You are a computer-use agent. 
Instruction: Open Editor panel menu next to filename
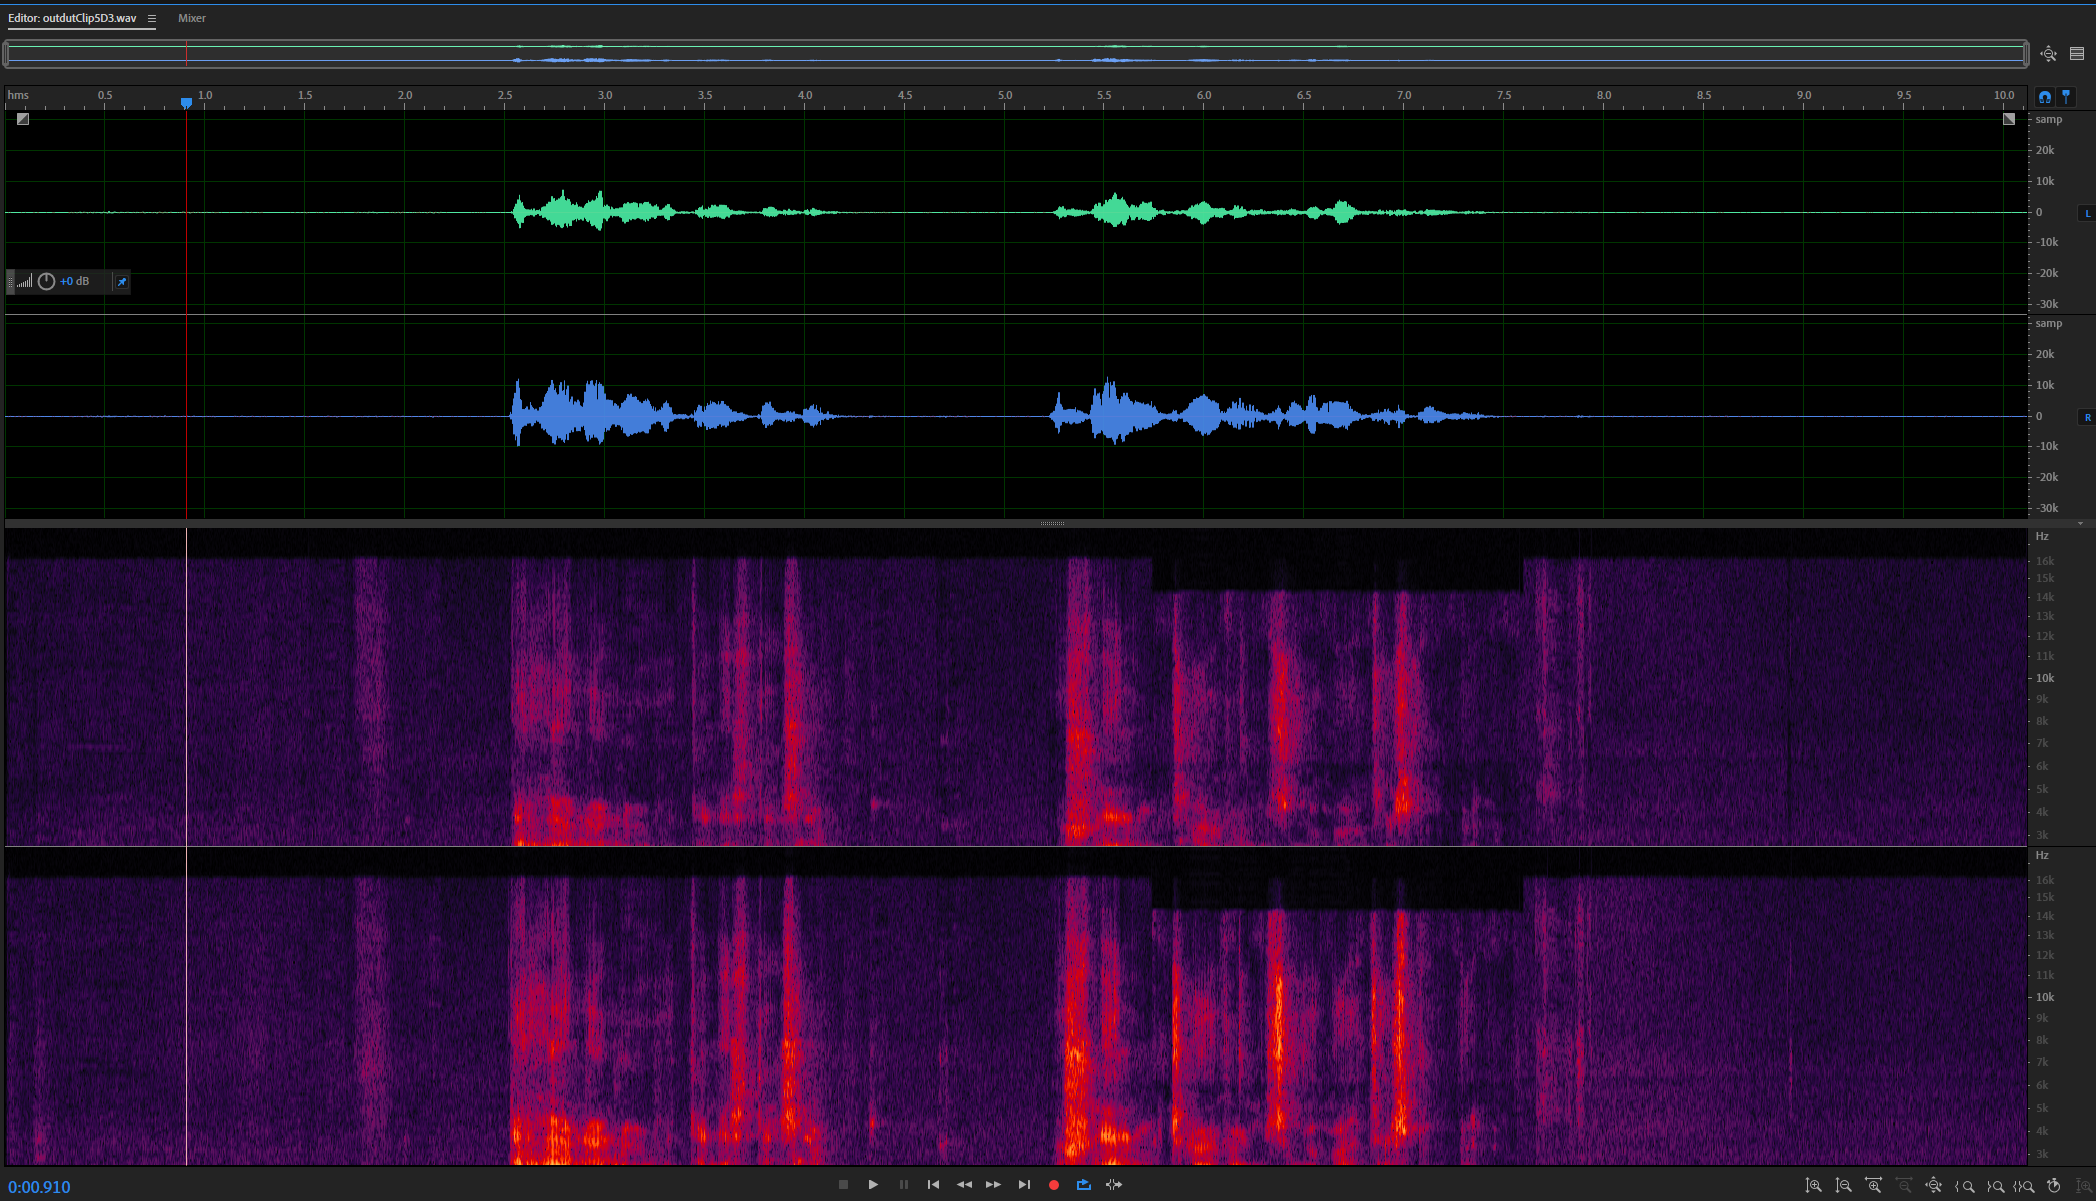click(x=152, y=18)
